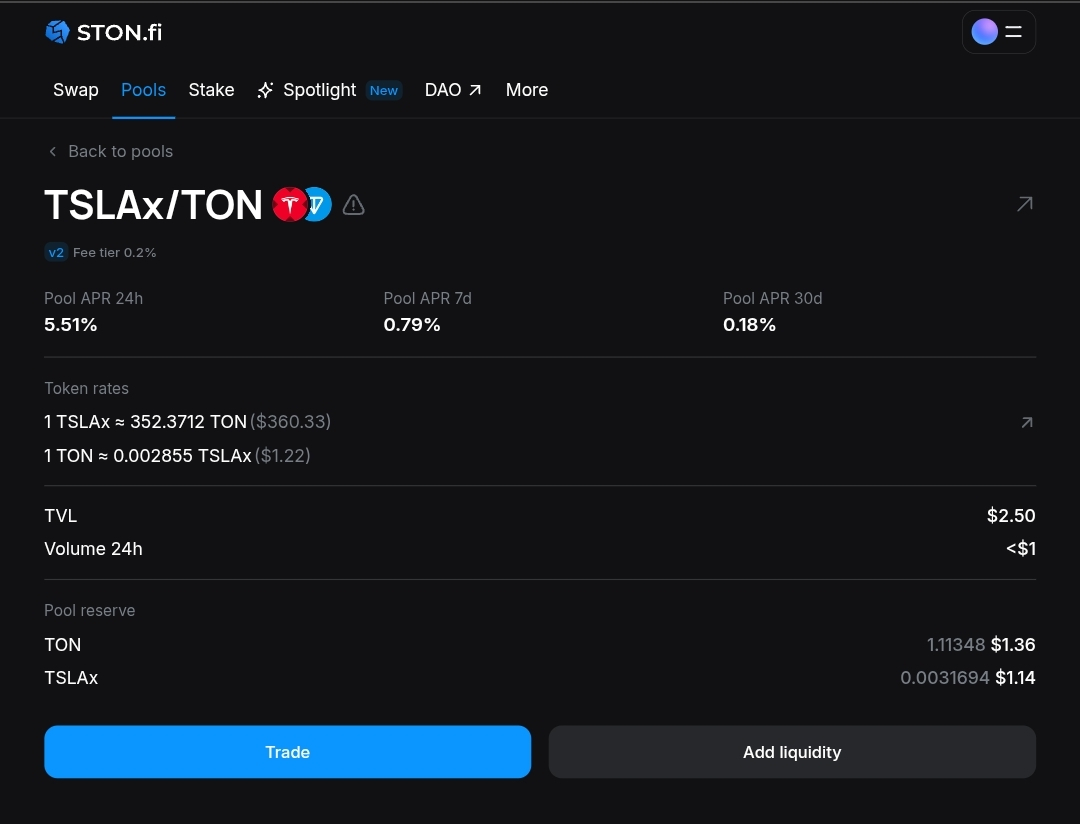Screen dimensions: 1080x824
Task: Click the Pool APR 24h value 5.51%
Action: 70,325
